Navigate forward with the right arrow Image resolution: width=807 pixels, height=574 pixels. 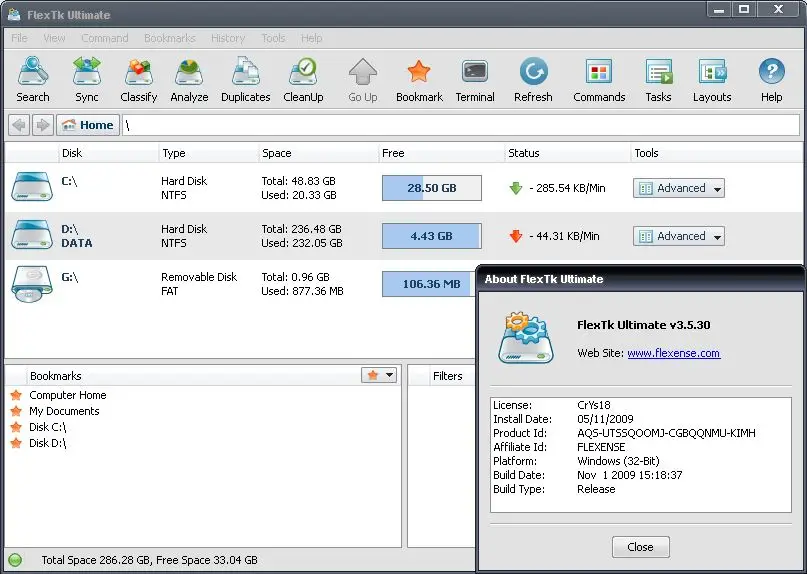pyautogui.click(x=43, y=125)
